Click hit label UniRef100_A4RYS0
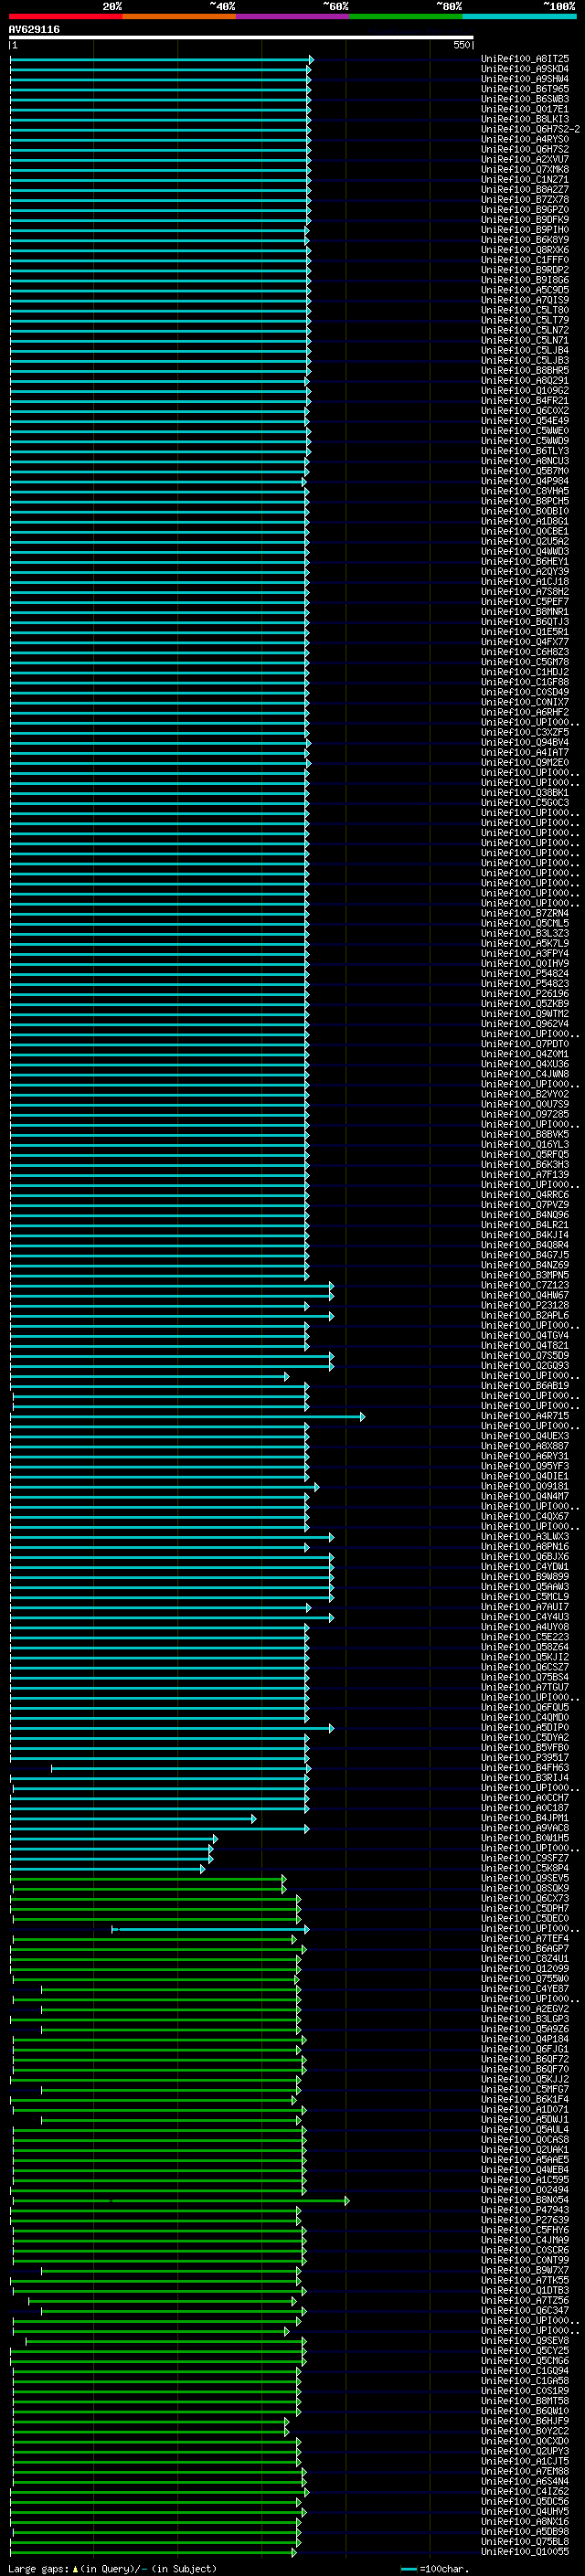This screenshot has height=2576, width=585. pyautogui.click(x=525, y=139)
